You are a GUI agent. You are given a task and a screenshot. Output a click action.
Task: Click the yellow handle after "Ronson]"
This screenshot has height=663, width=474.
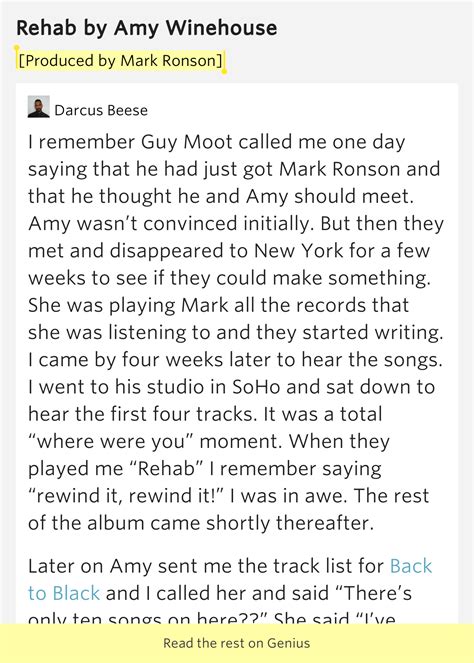pyautogui.click(x=224, y=71)
